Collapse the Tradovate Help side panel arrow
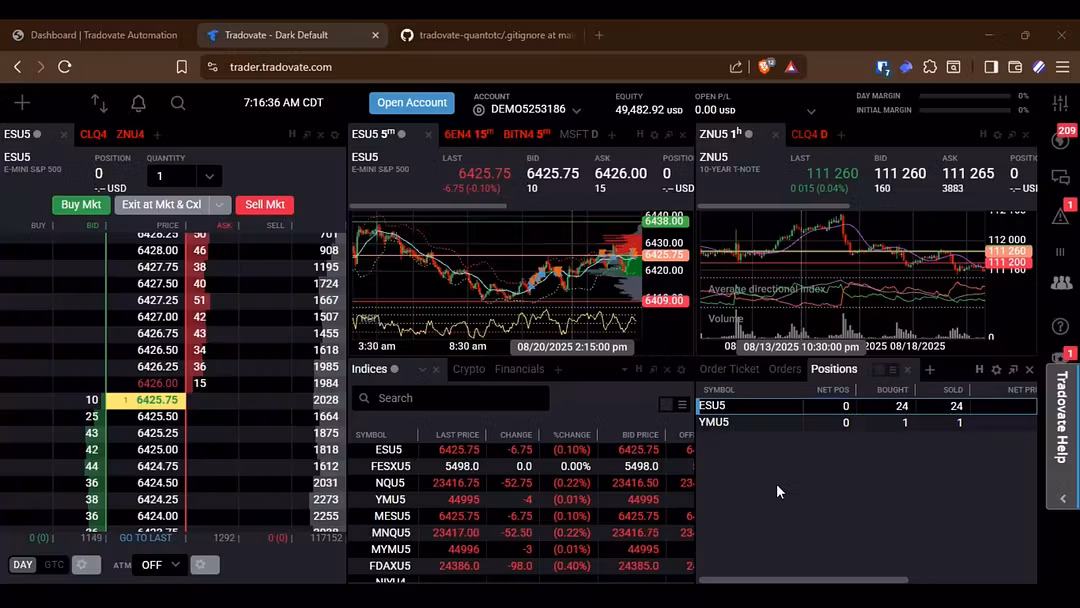The width and height of the screenshot is (1080, 608). tap(1063, 499)
